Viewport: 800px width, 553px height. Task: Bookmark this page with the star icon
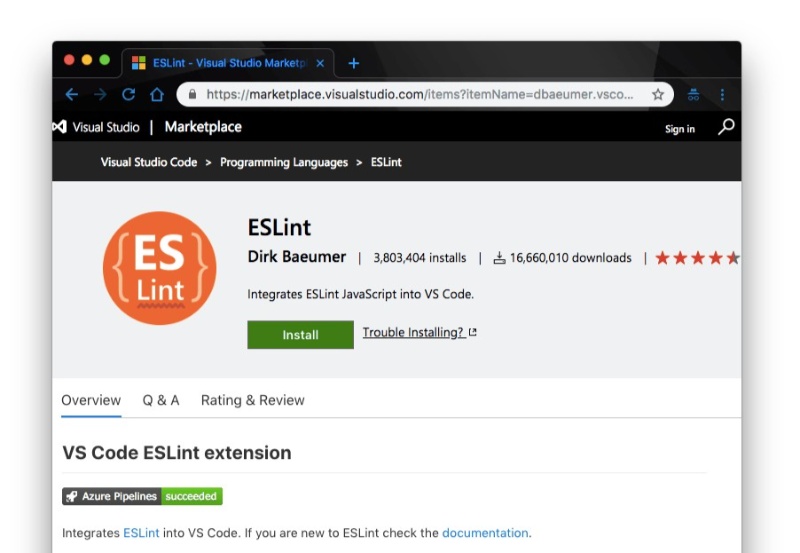coord(658,94)
